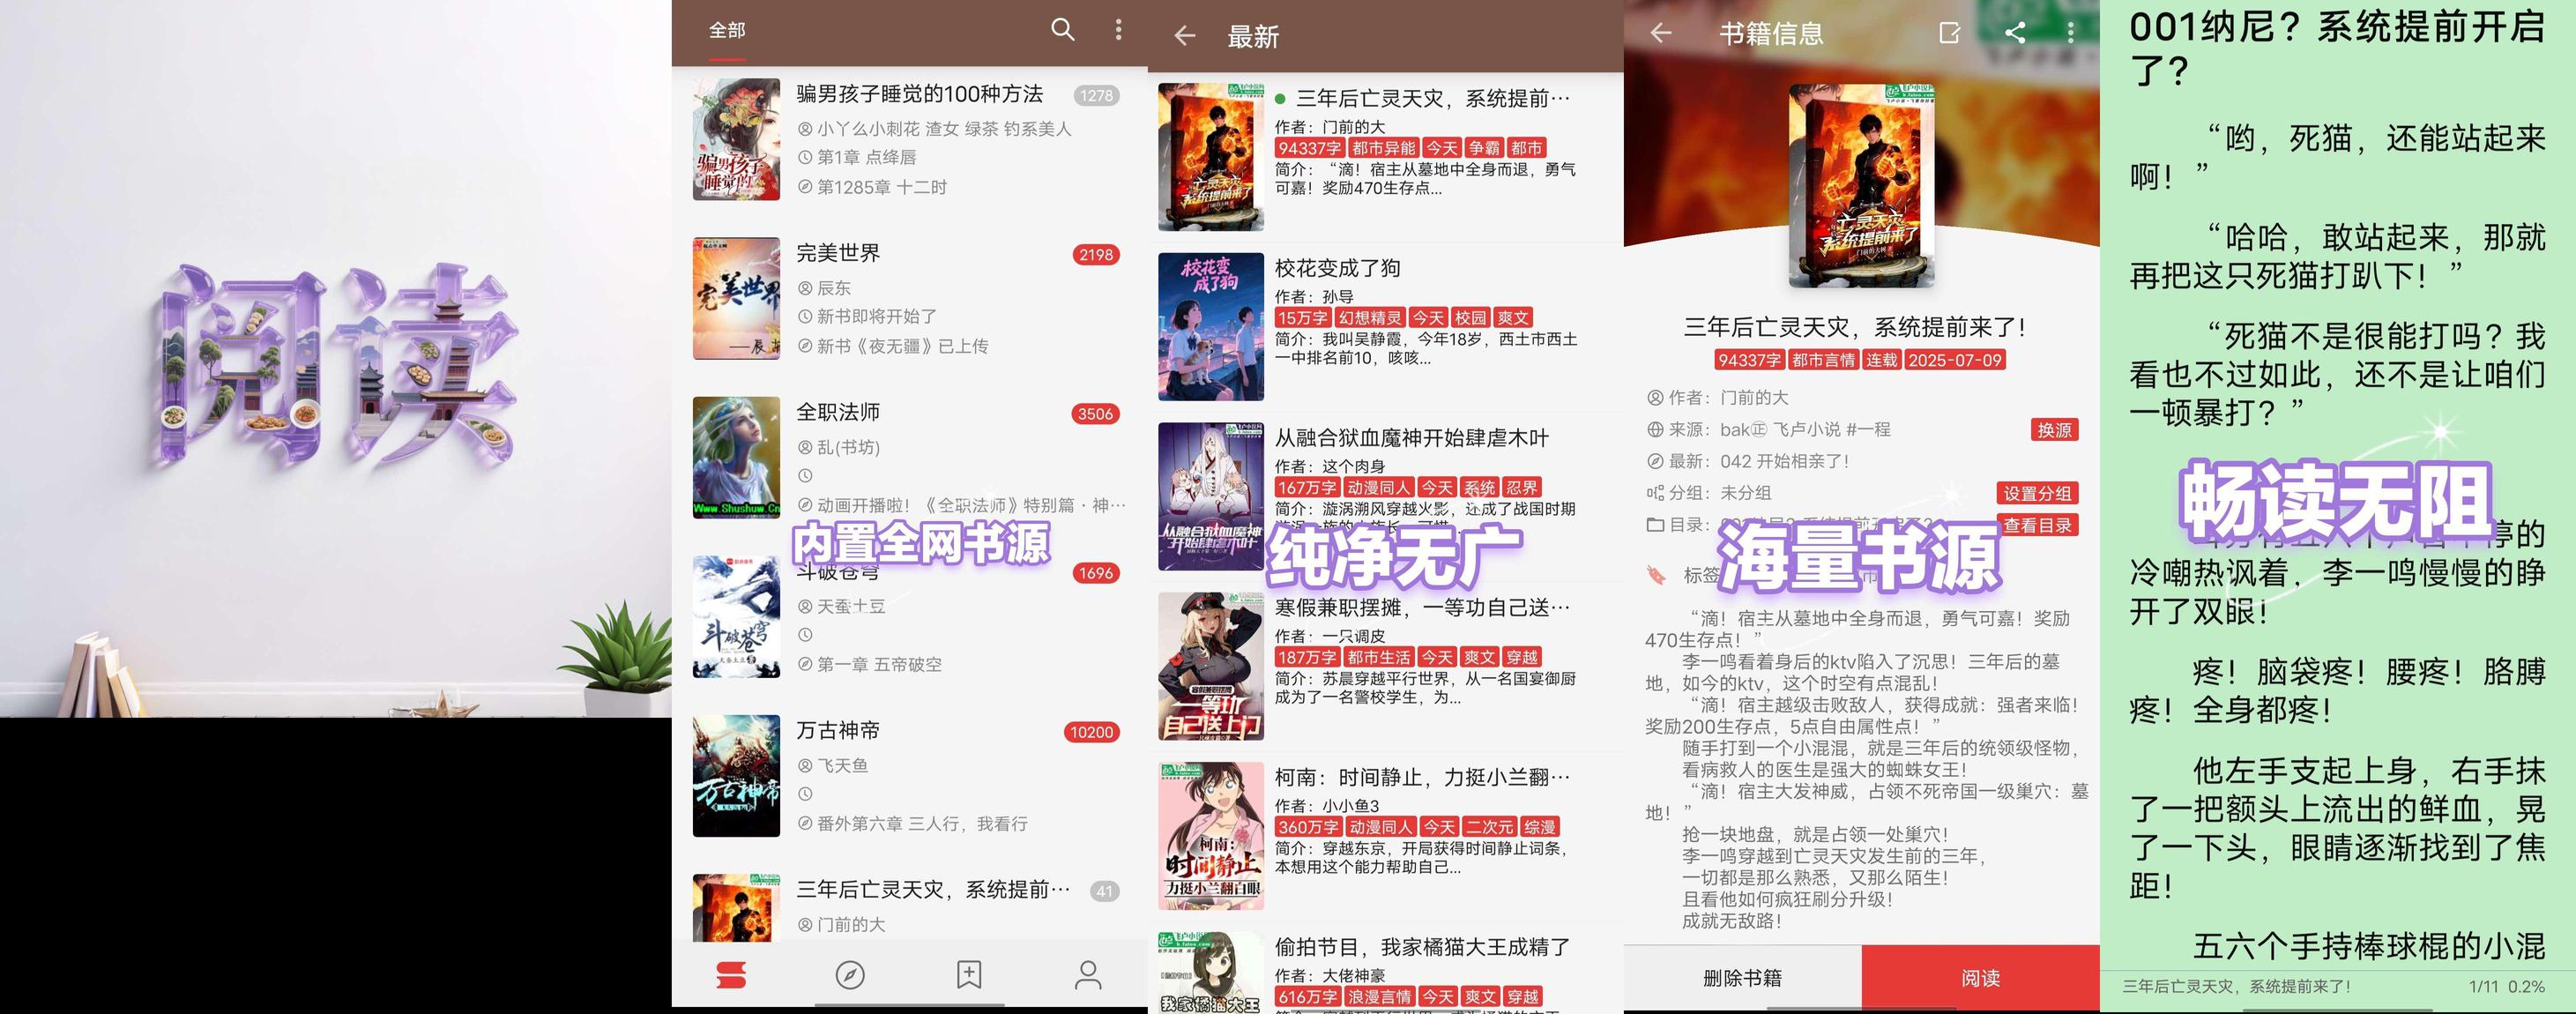Open 骗男孩子睡觉的100种方法 cover thumbnail

click(x=736, y=140)
